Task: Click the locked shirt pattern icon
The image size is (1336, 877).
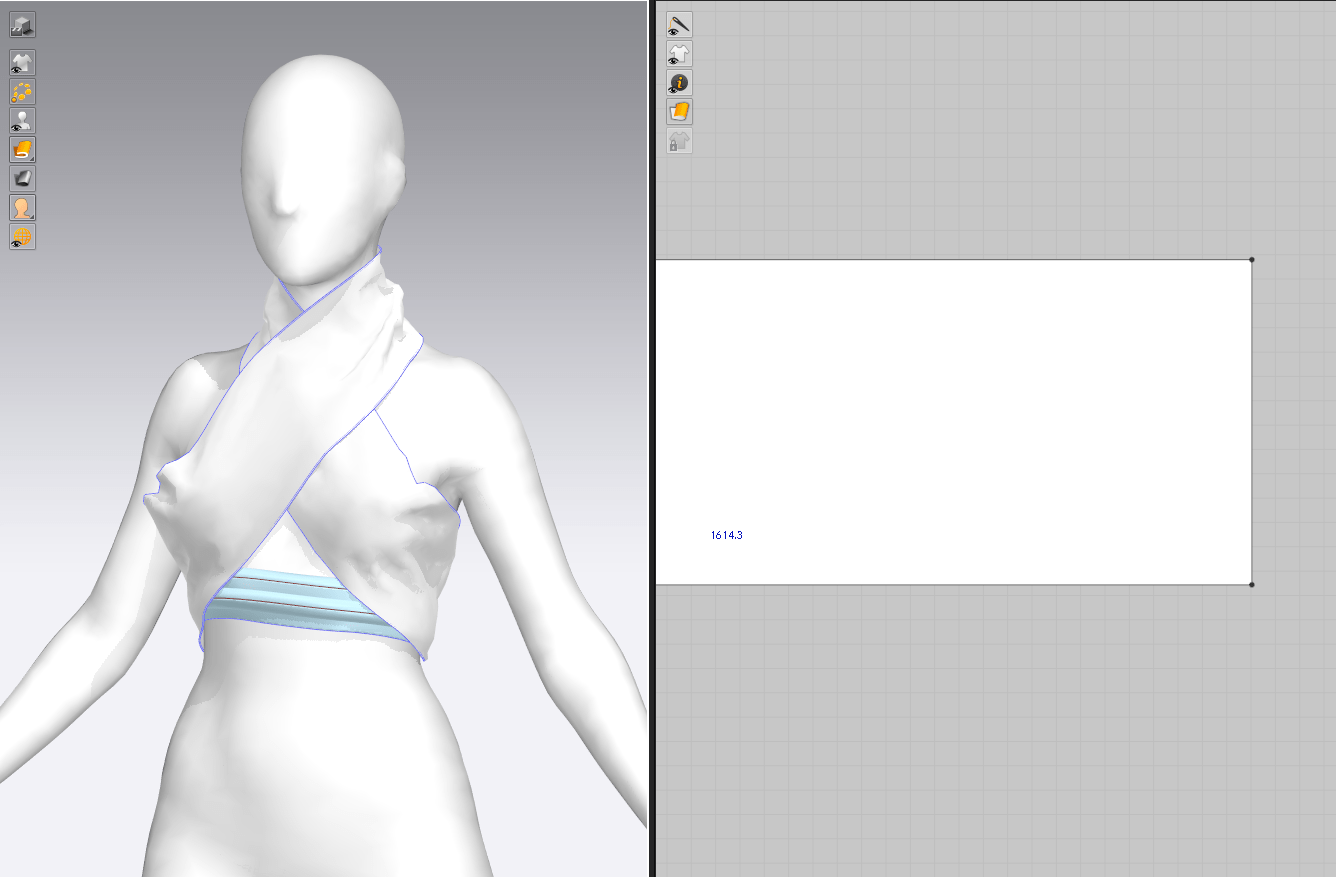Action: click(x=680, y=141)
